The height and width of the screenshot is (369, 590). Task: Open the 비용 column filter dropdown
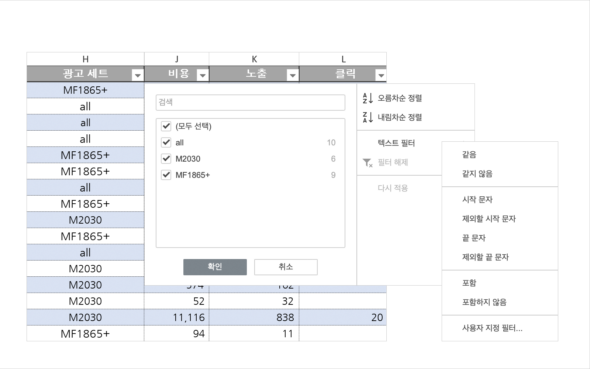pyautogui.click(x=203, y=75)
